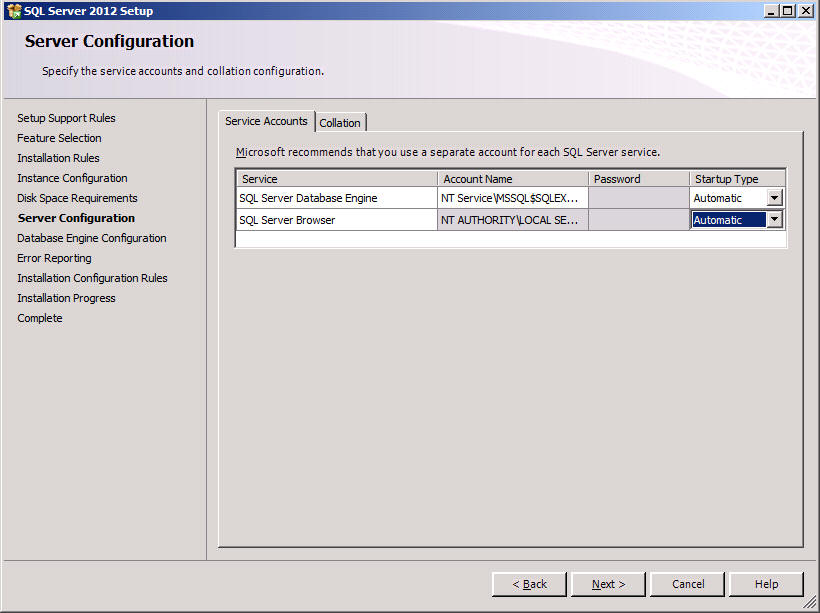820x613 pixels.
Task: Click the SQL Server setup title bar icon
Action: pos(14,10)
